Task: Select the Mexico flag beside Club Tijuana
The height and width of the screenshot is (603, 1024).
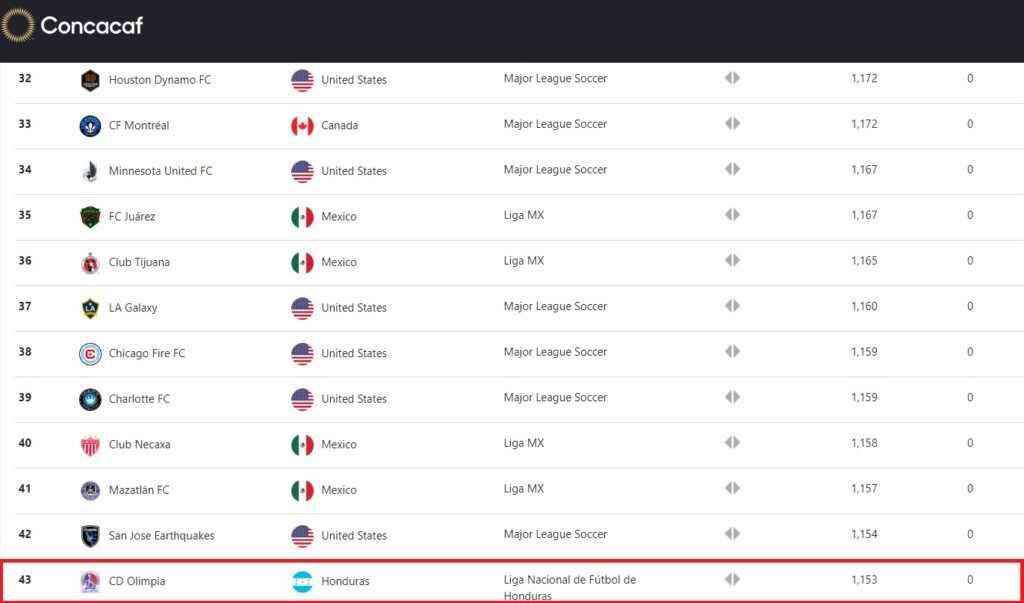Action: 302,263
